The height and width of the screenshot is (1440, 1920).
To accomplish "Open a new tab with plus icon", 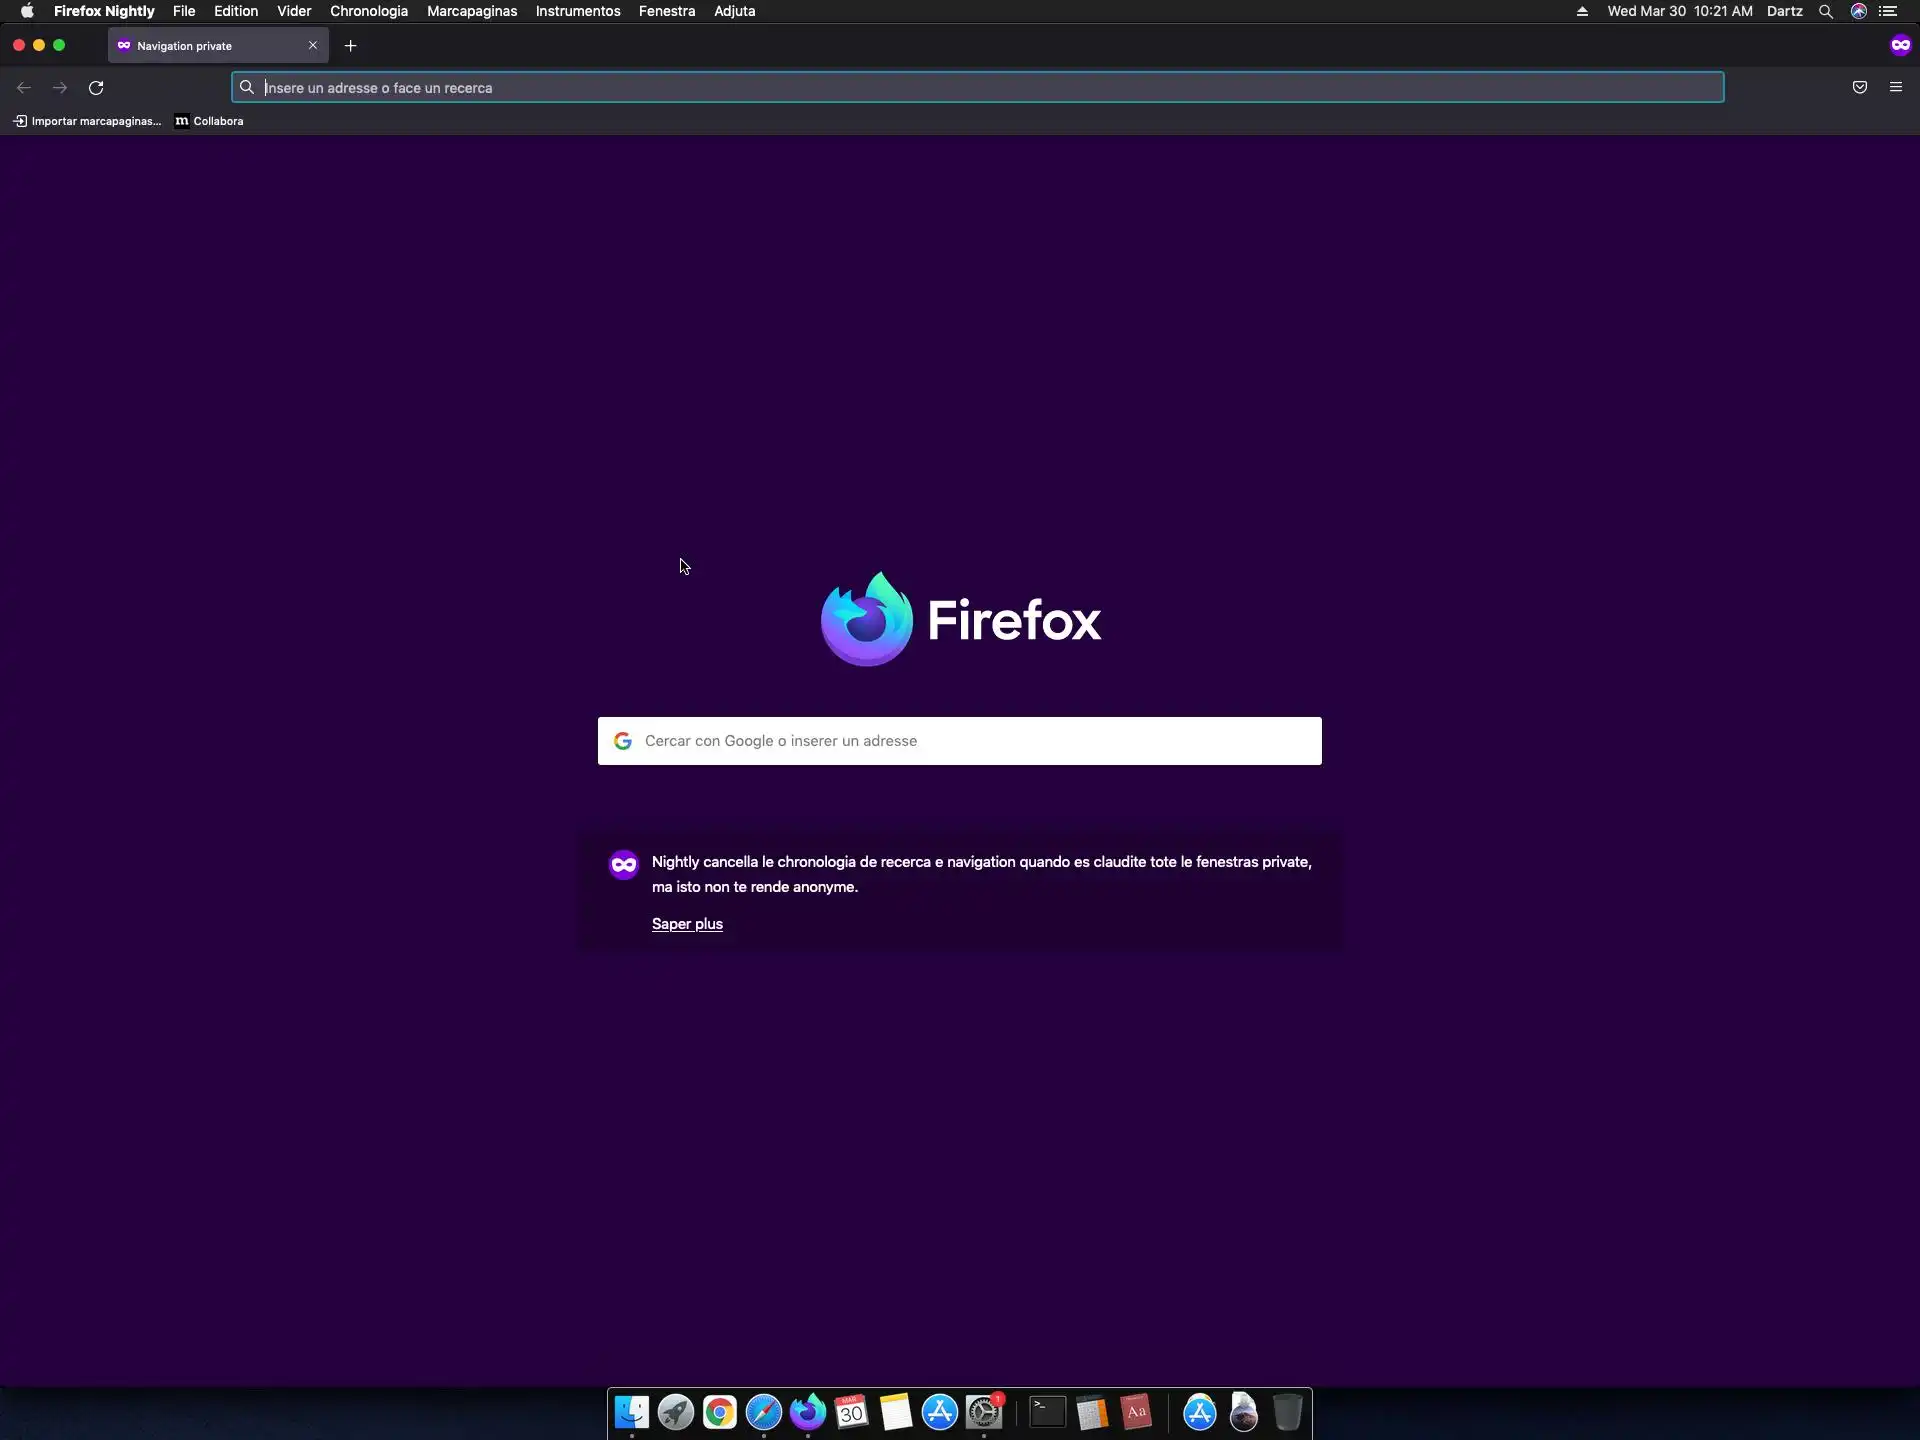I will pos(350,46).
